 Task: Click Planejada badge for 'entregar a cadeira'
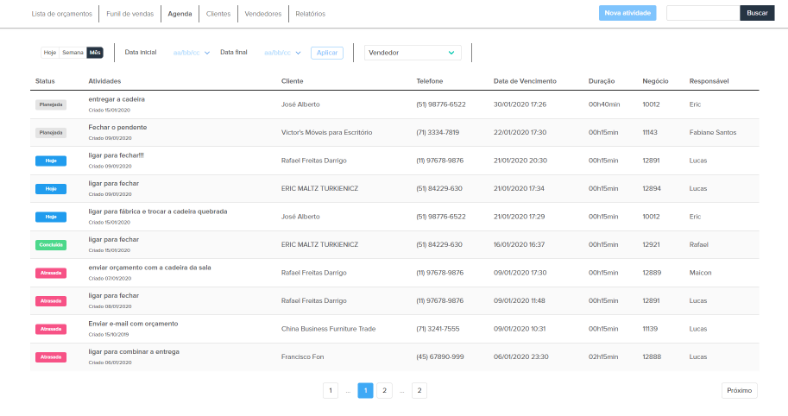pos(50,104)
